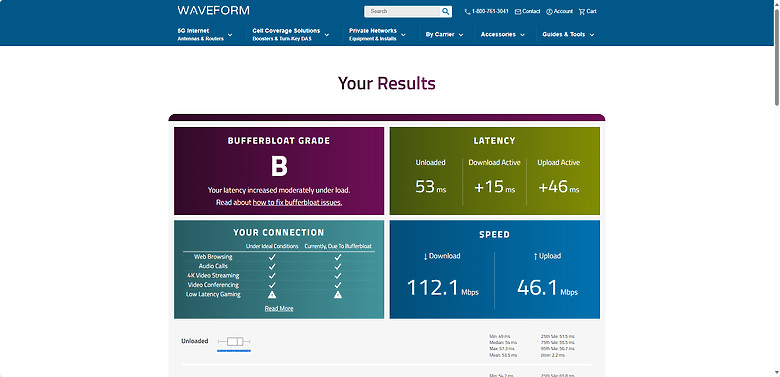Click the Mean: 53.5 ms statistic
This screenshot has width=780, height=377.
click(503, 355)
